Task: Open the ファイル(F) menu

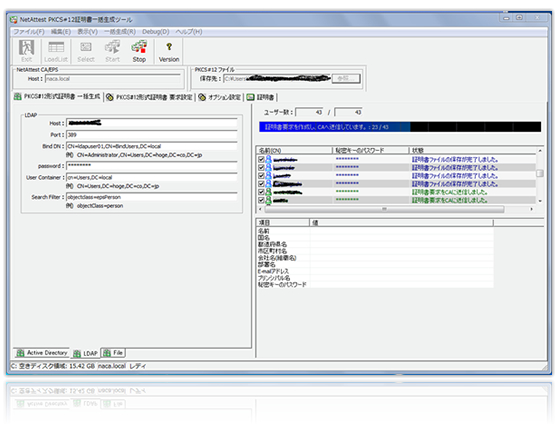Action: tap(29, 32)
